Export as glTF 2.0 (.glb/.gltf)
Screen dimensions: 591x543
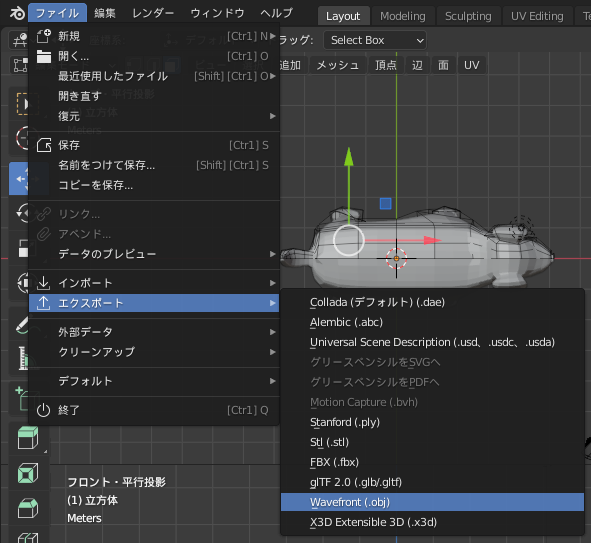pos(432,482)
